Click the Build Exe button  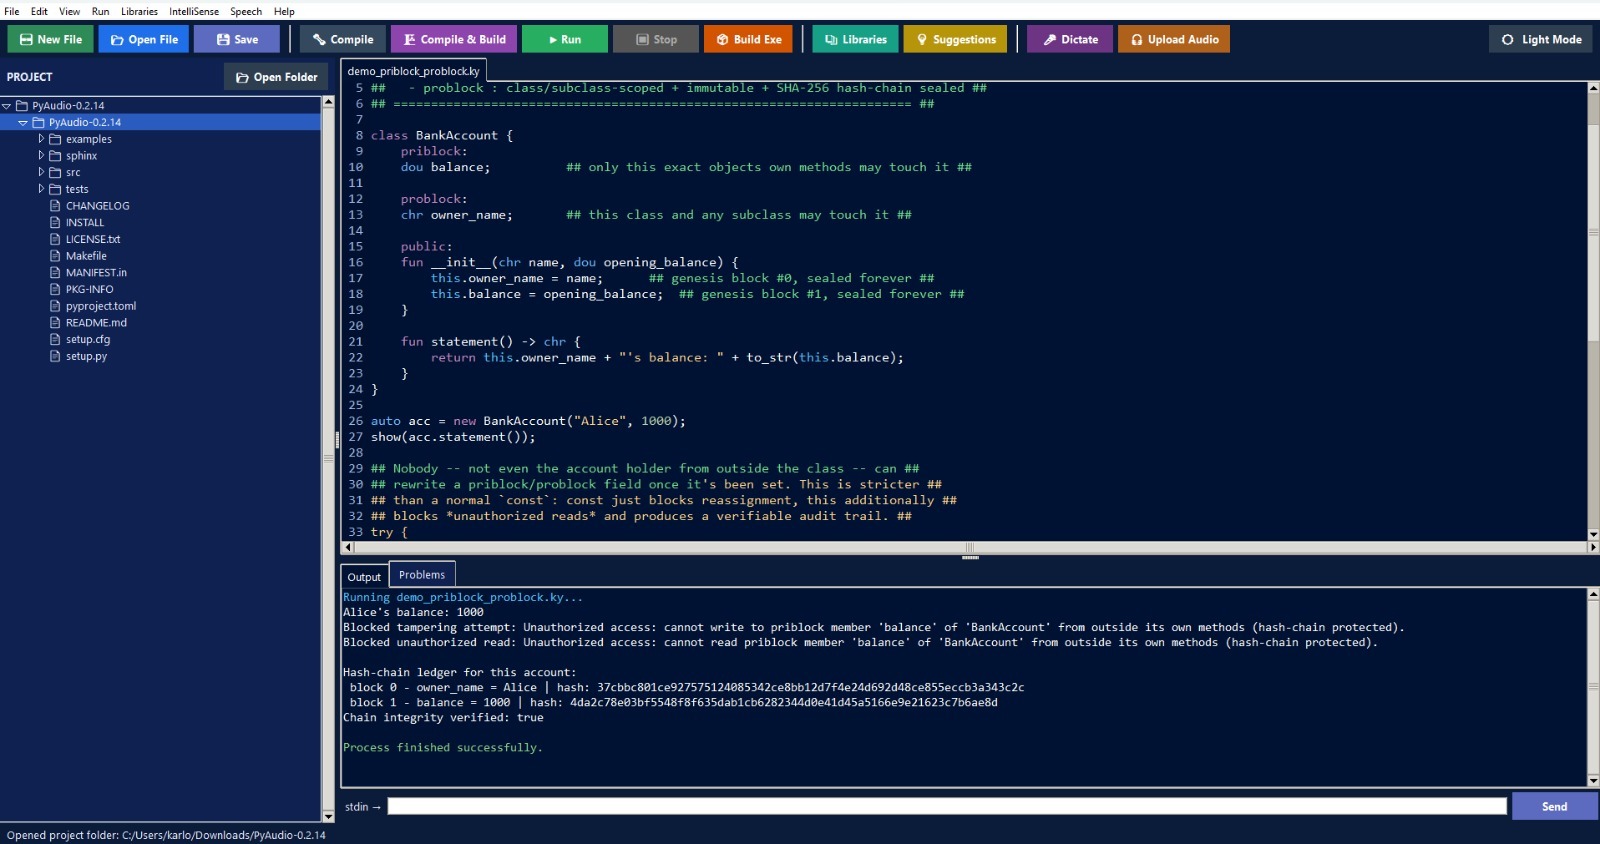[749, 39]
